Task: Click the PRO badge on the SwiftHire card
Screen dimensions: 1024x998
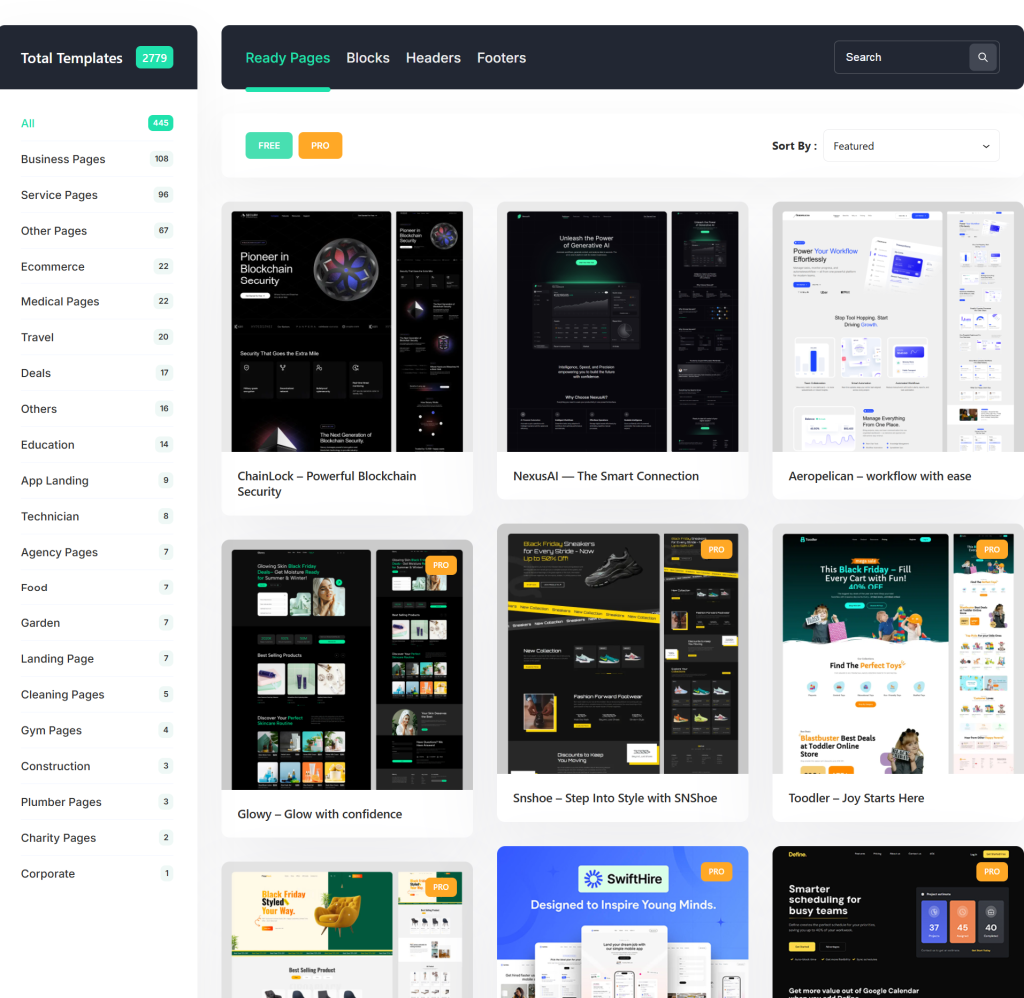Action: click(x=716, y=871)
